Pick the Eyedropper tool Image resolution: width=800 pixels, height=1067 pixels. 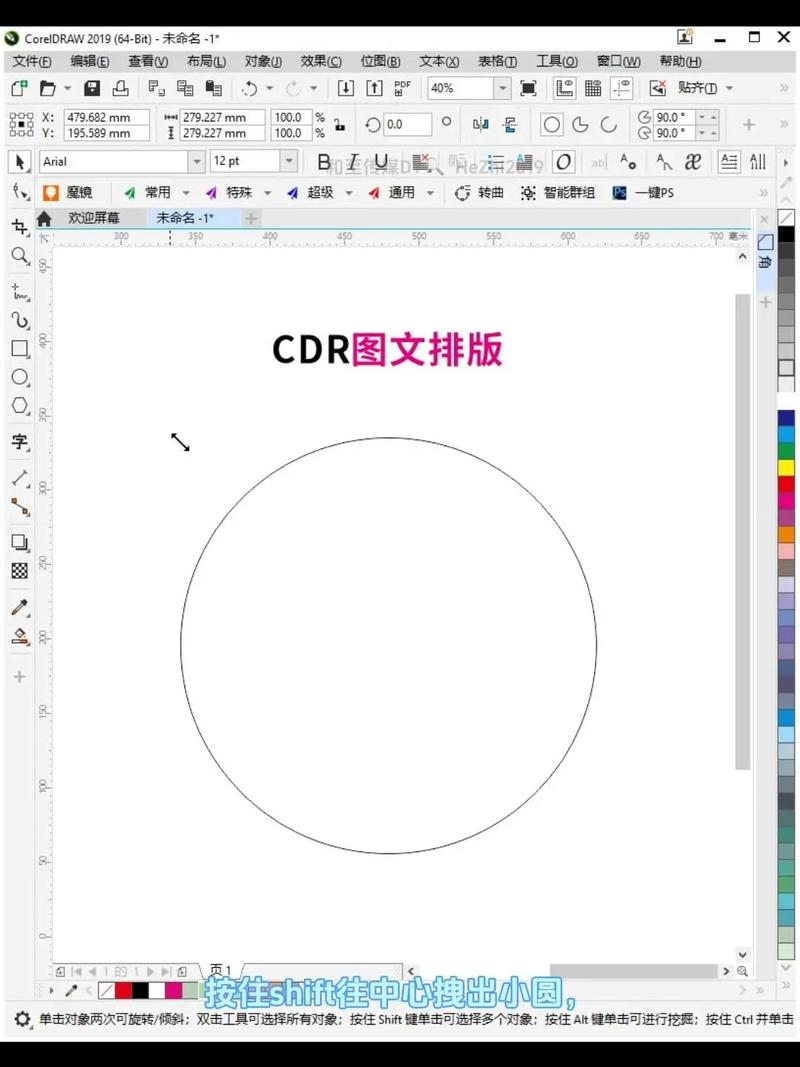pyautogui.click(x=19, y=606)
